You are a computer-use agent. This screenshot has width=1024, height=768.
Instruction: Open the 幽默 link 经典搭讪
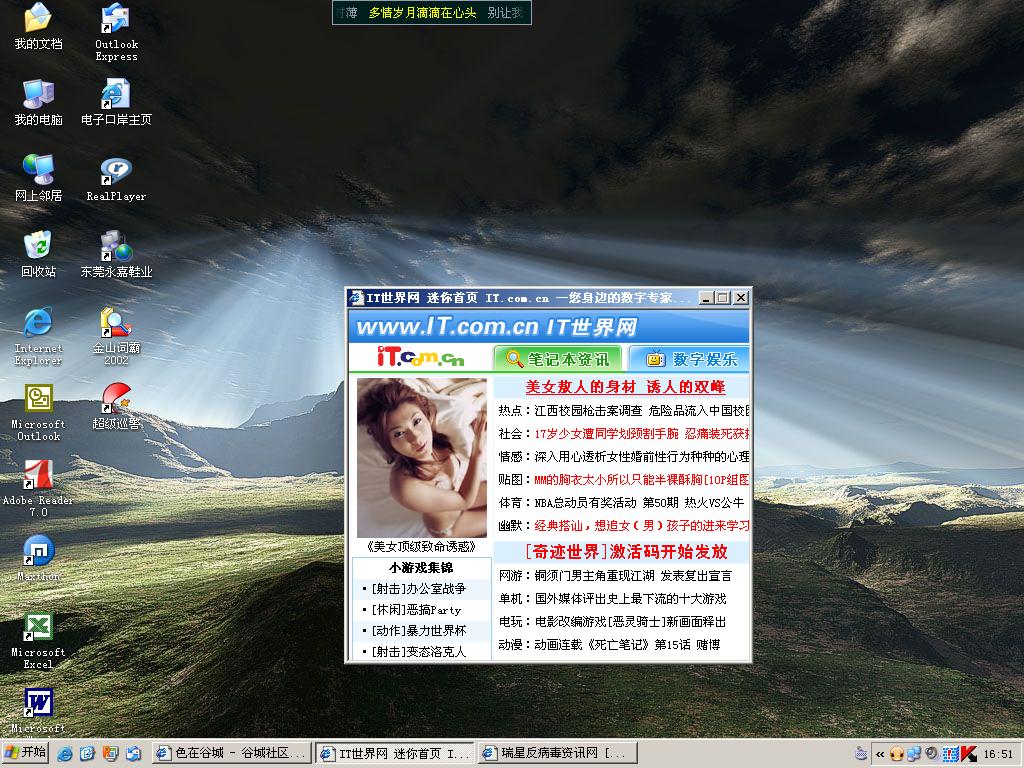click(x=641, y=525)
